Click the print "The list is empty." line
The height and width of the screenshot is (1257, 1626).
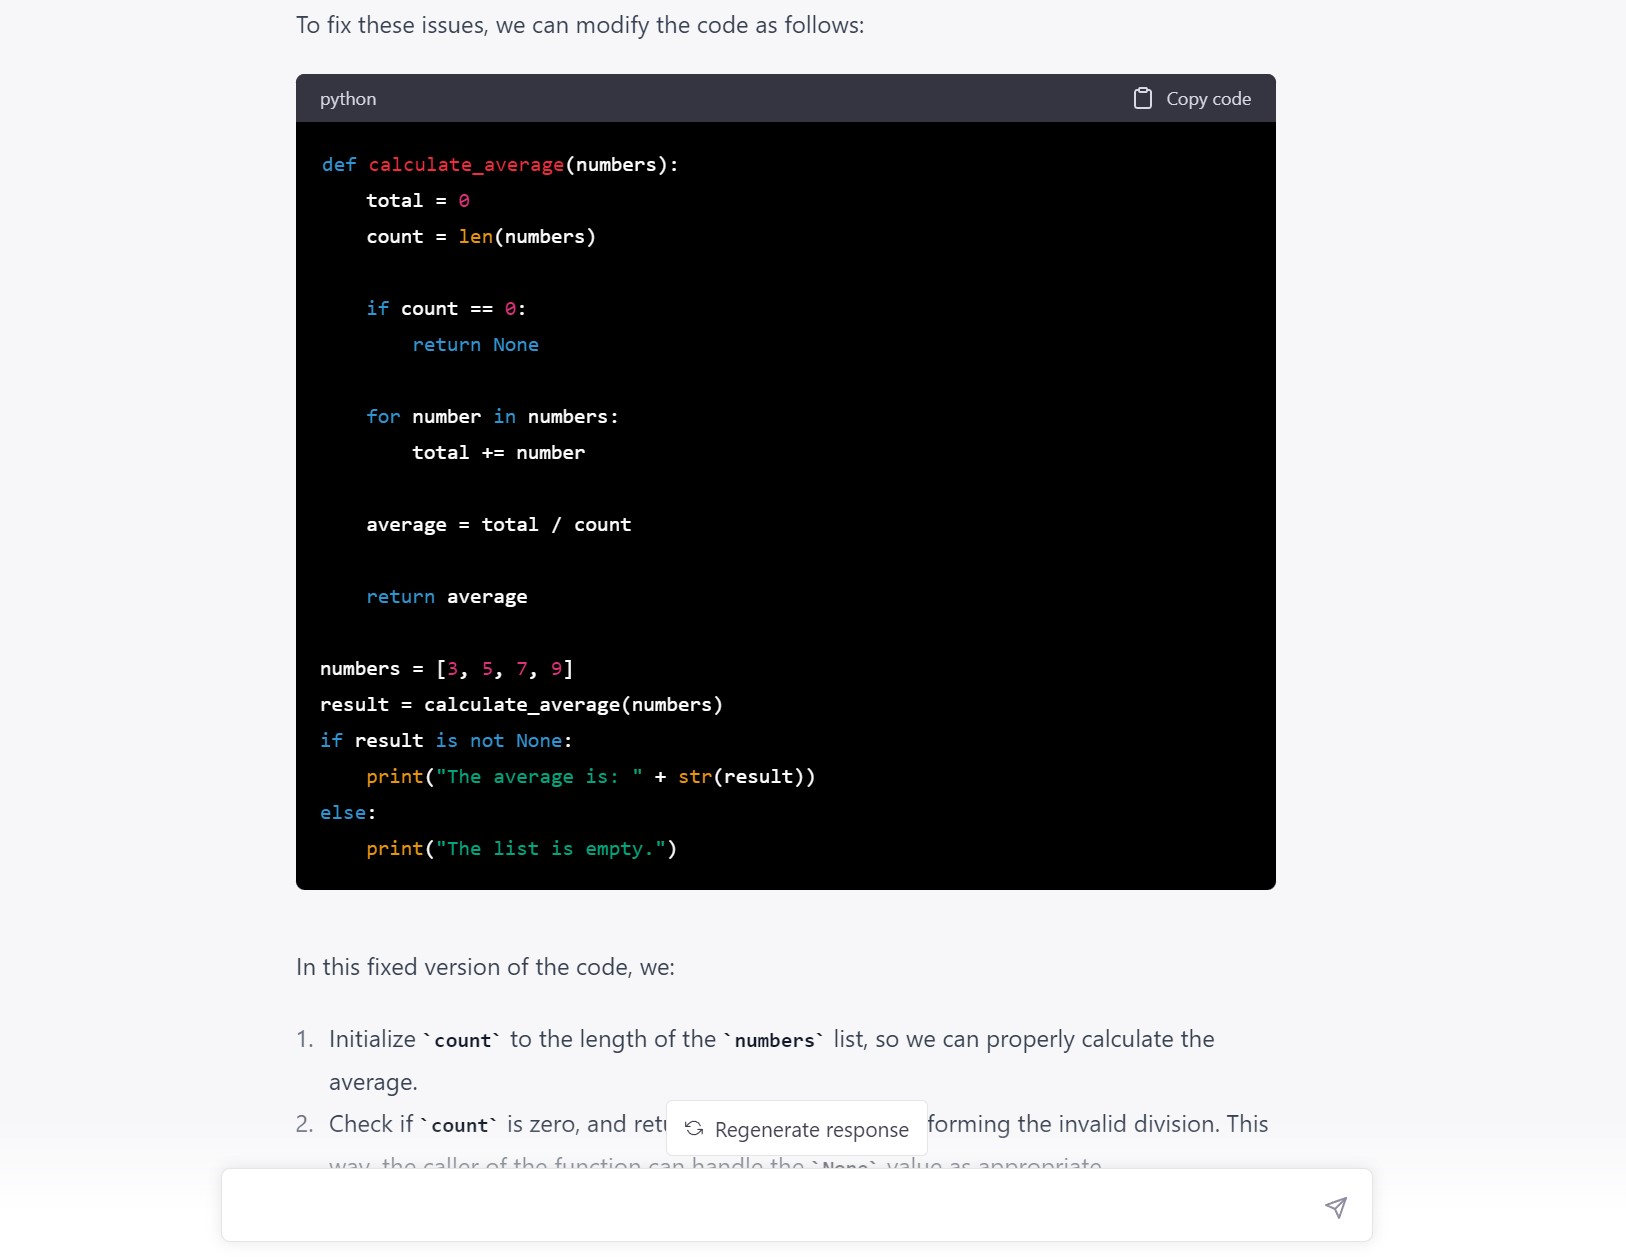pos(521,849)
